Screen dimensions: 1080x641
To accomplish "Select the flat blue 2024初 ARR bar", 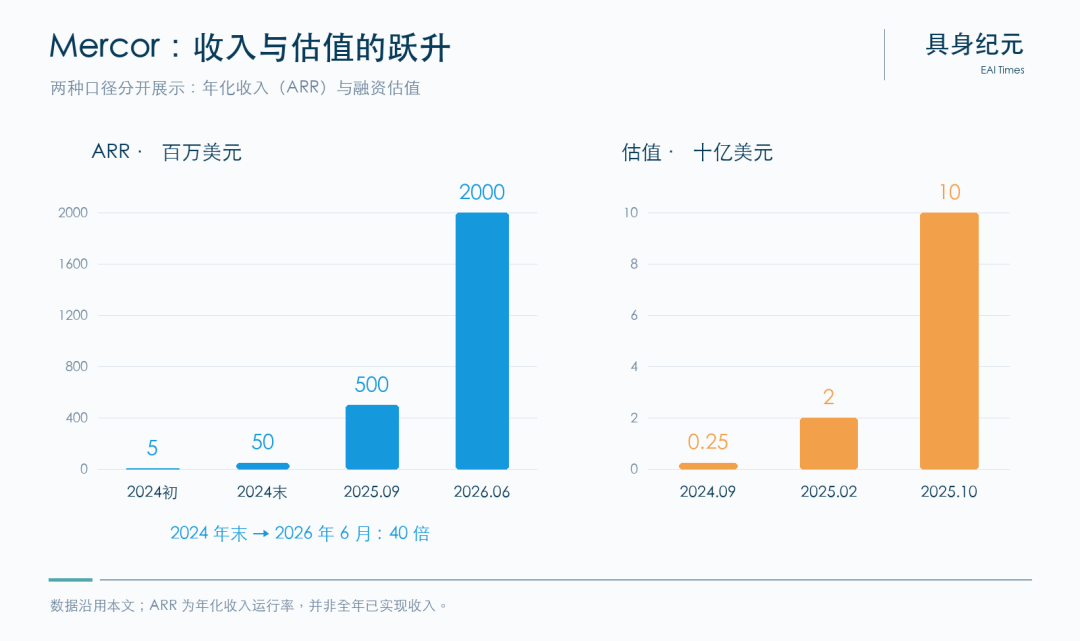I will point(152,469).
